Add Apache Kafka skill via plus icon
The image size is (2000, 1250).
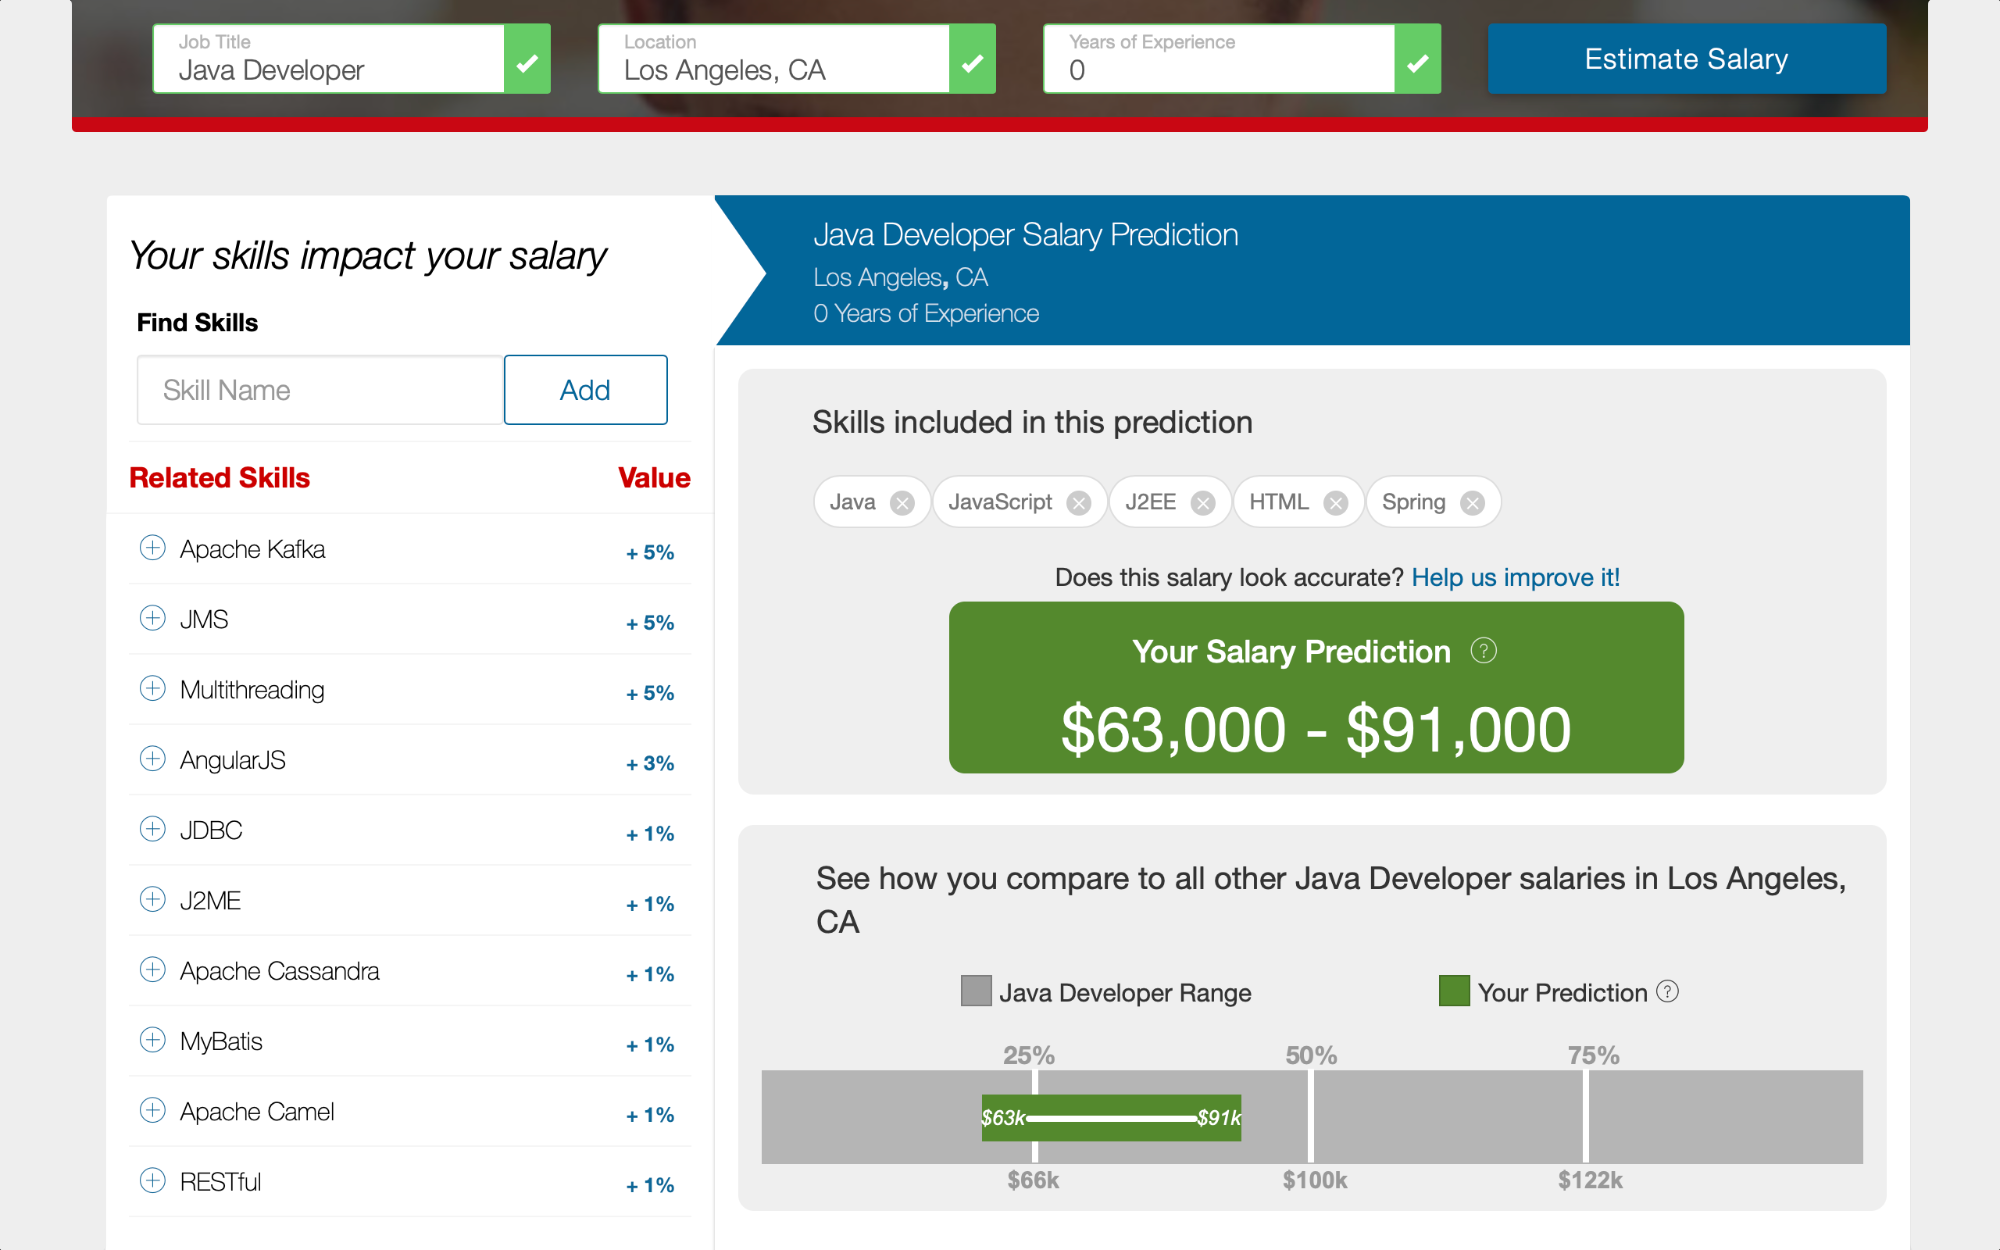(152, 548)
